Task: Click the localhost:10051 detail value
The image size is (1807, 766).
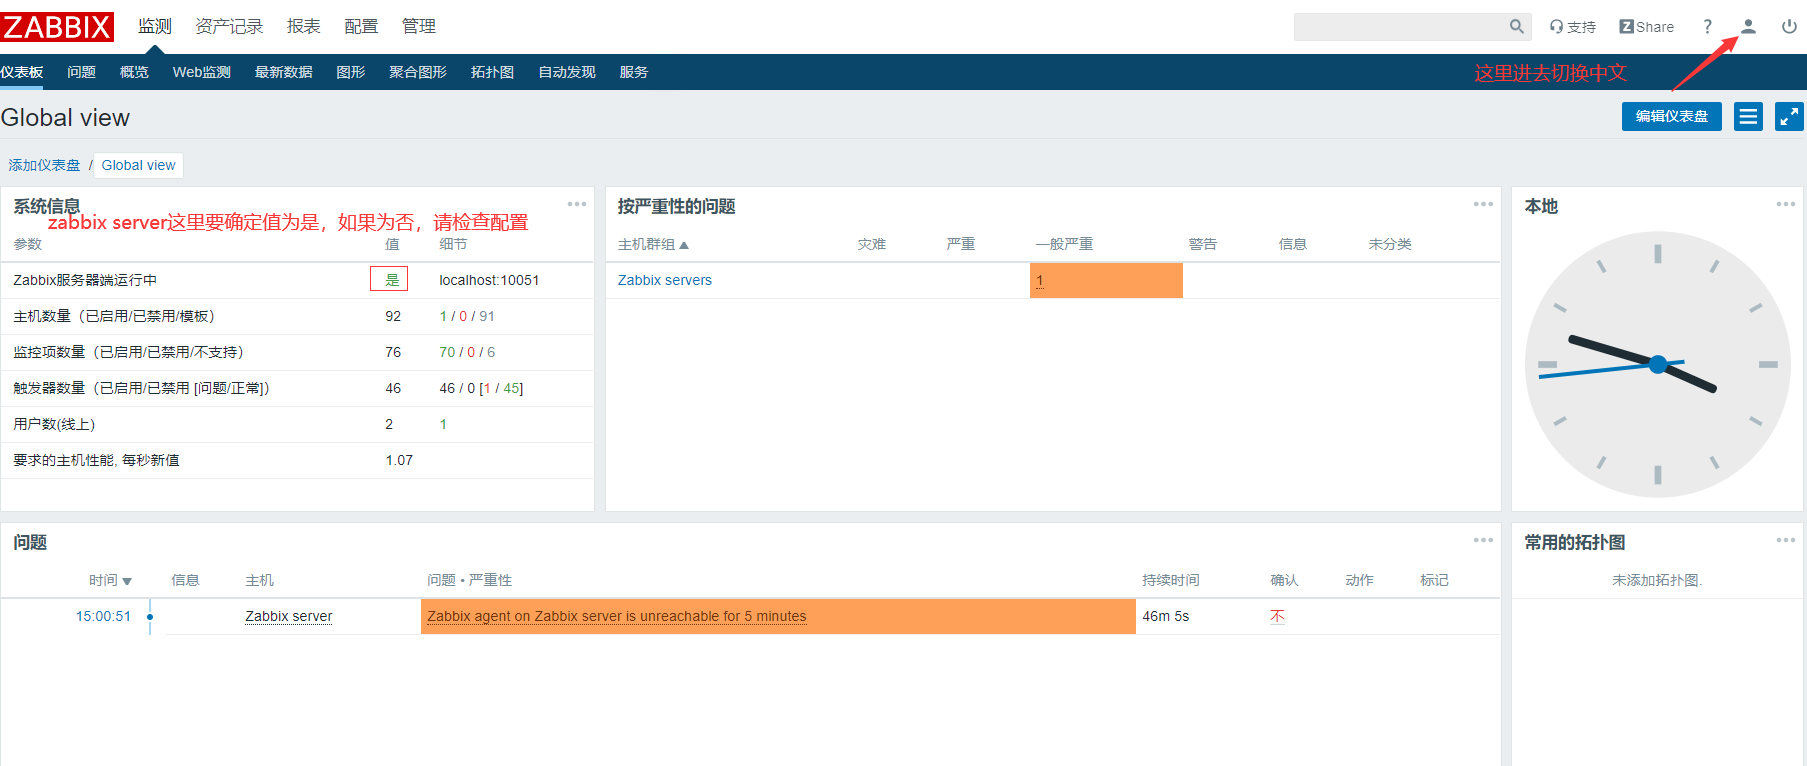Action: (x=489, y=280)
